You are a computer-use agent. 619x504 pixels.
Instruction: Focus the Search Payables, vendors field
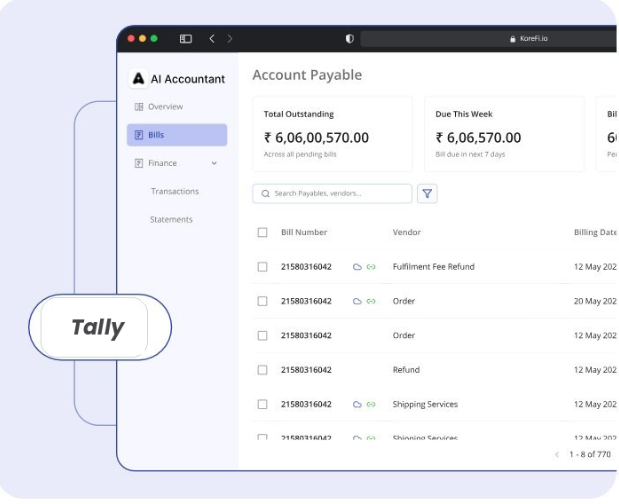coord(332,193)
